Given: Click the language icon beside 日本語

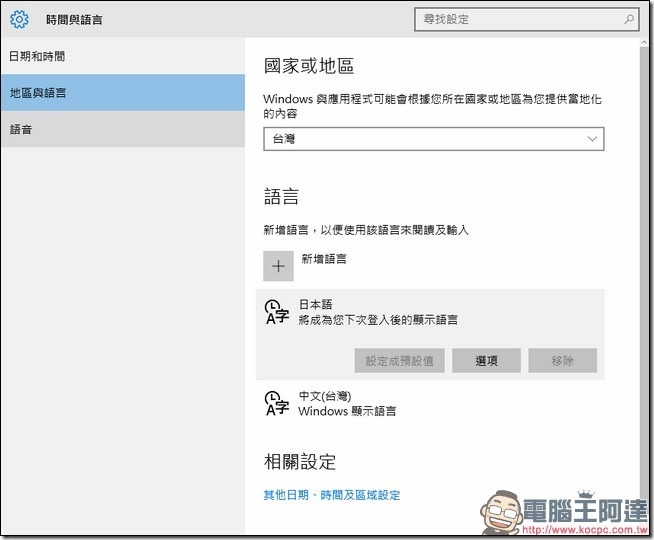Looking at the screenshot, I should point(277,312).
